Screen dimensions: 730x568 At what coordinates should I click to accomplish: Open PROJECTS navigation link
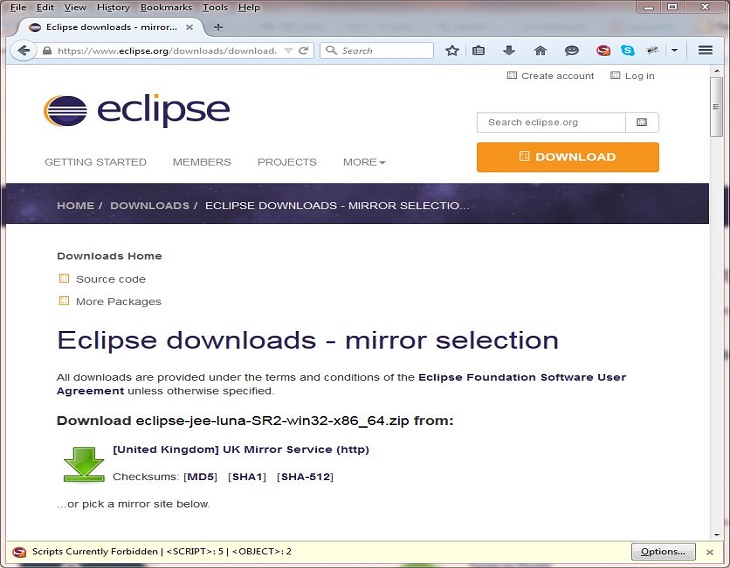coord(287,162)
